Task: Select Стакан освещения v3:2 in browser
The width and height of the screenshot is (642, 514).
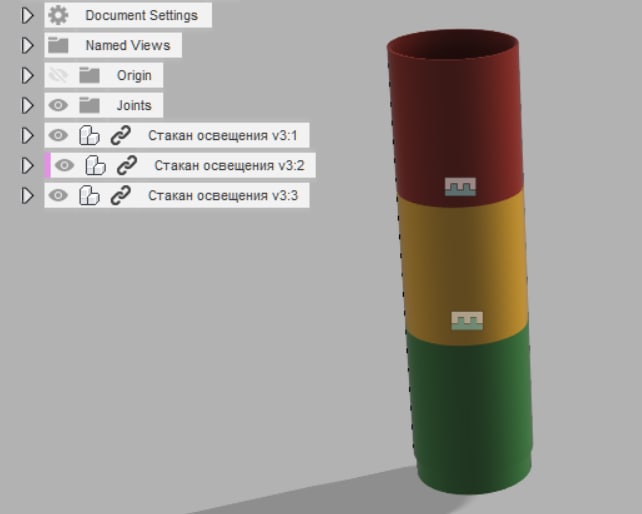Action: coord(229,165)
